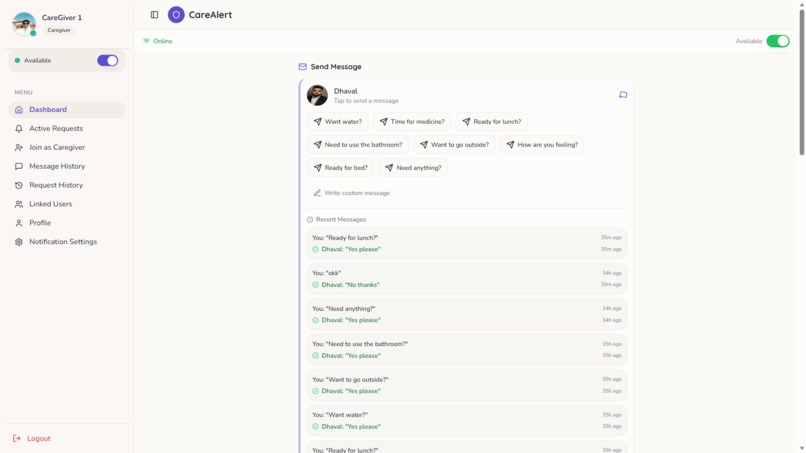Click the Caregiver role badge

[59, 30]
